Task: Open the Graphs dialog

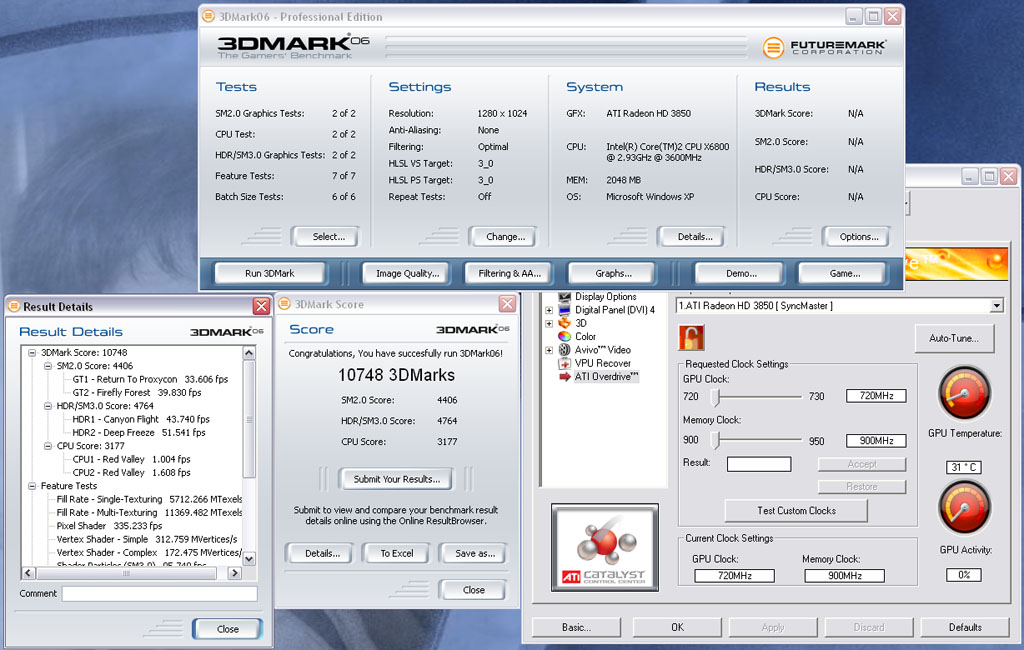Action: click(x=613, y=273)
